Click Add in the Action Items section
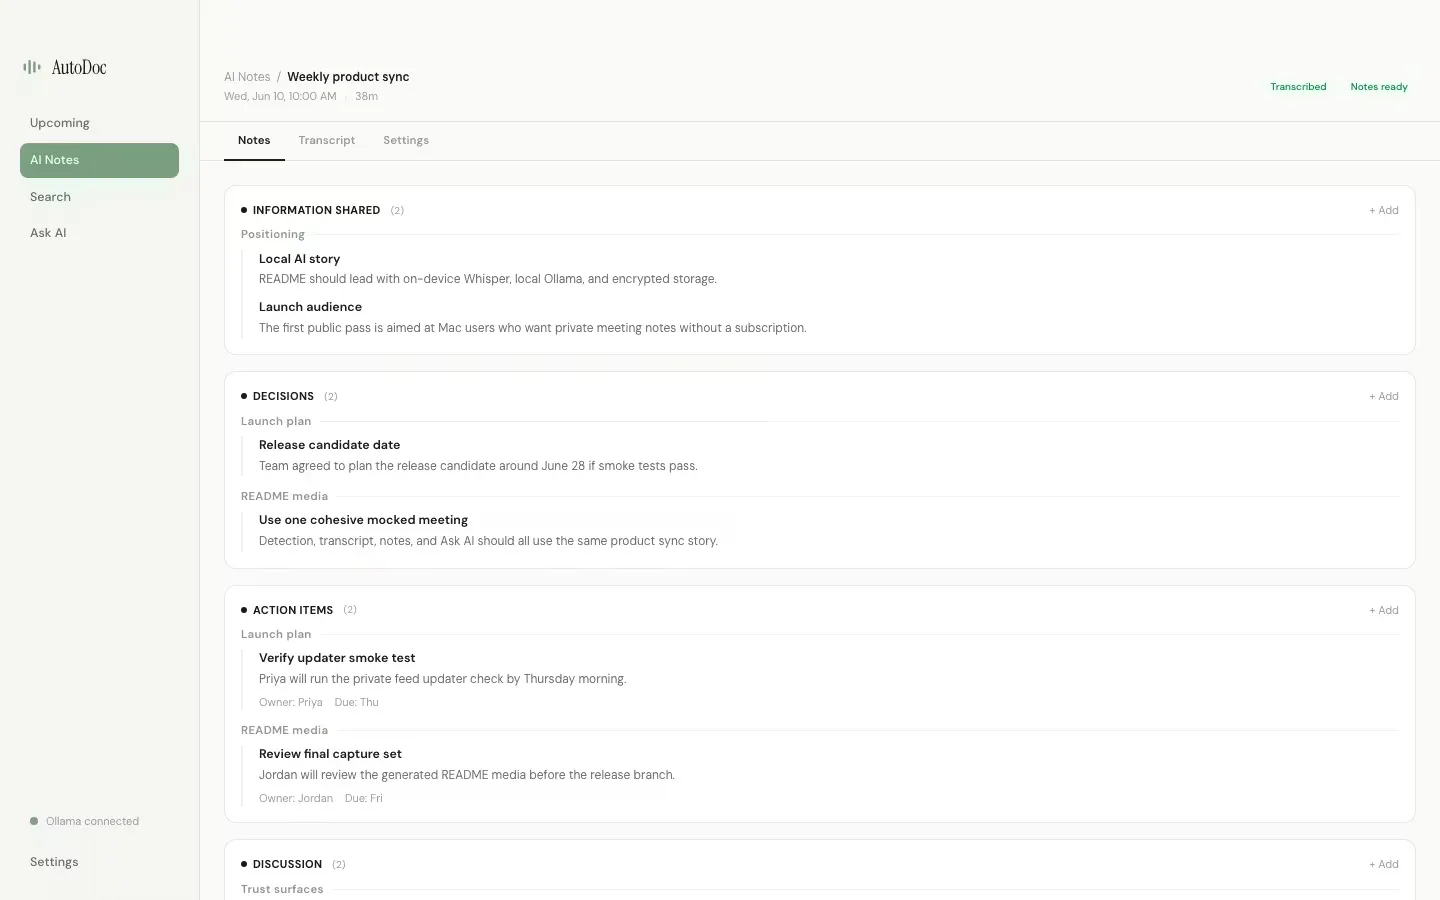The image size is (1440, 900). (x=1384, y=610)
